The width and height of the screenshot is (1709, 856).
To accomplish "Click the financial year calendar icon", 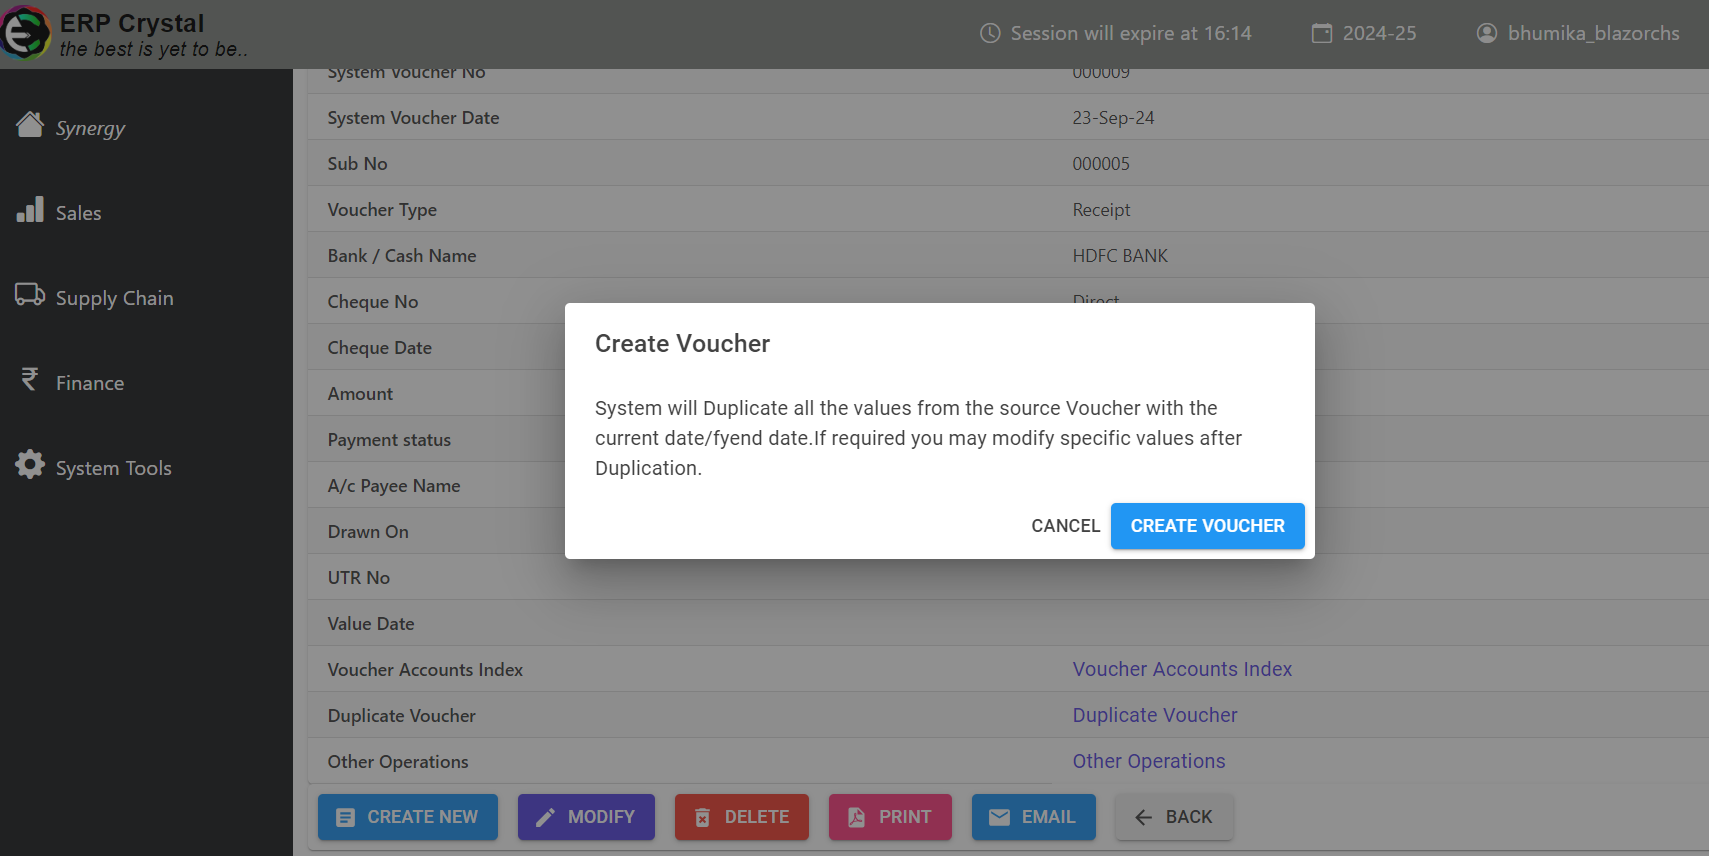I will [1322, 33].
